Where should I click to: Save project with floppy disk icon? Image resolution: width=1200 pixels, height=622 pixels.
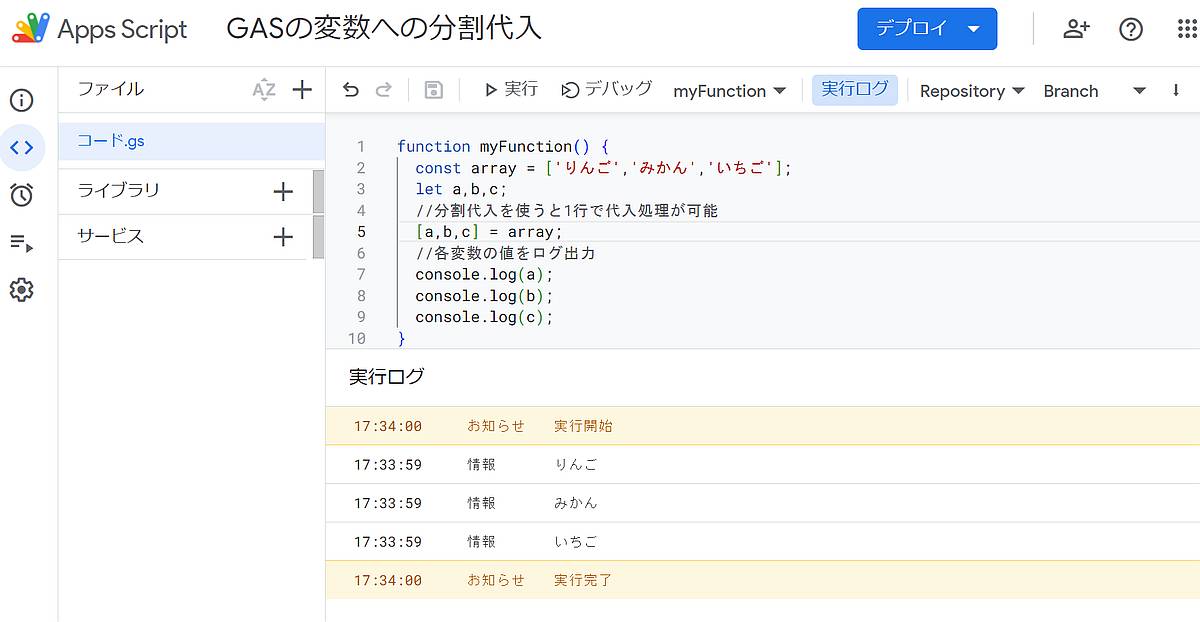pos(433,90)
